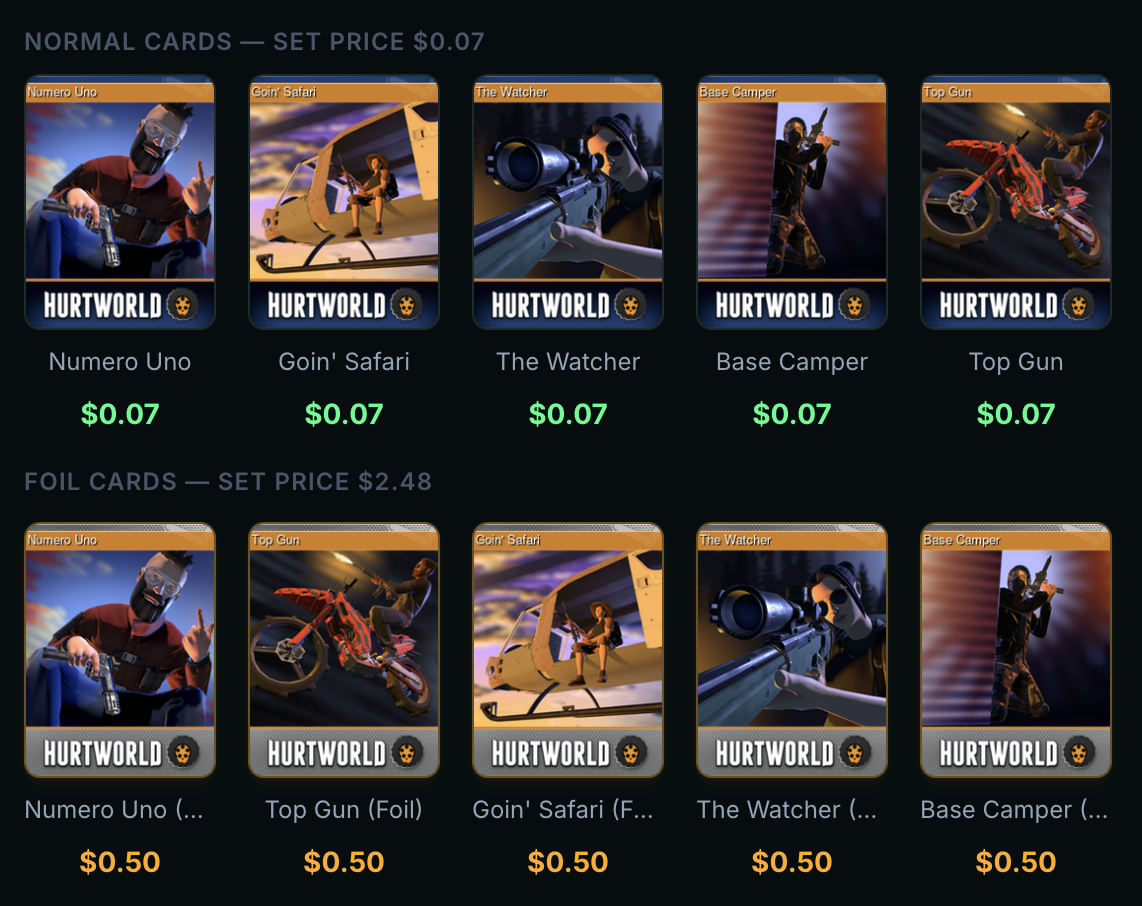Screen dimensions: 1142x906
Task: Open the Goin' Safari foil card image
Action: pyautogui.click(x=568, y=650)
